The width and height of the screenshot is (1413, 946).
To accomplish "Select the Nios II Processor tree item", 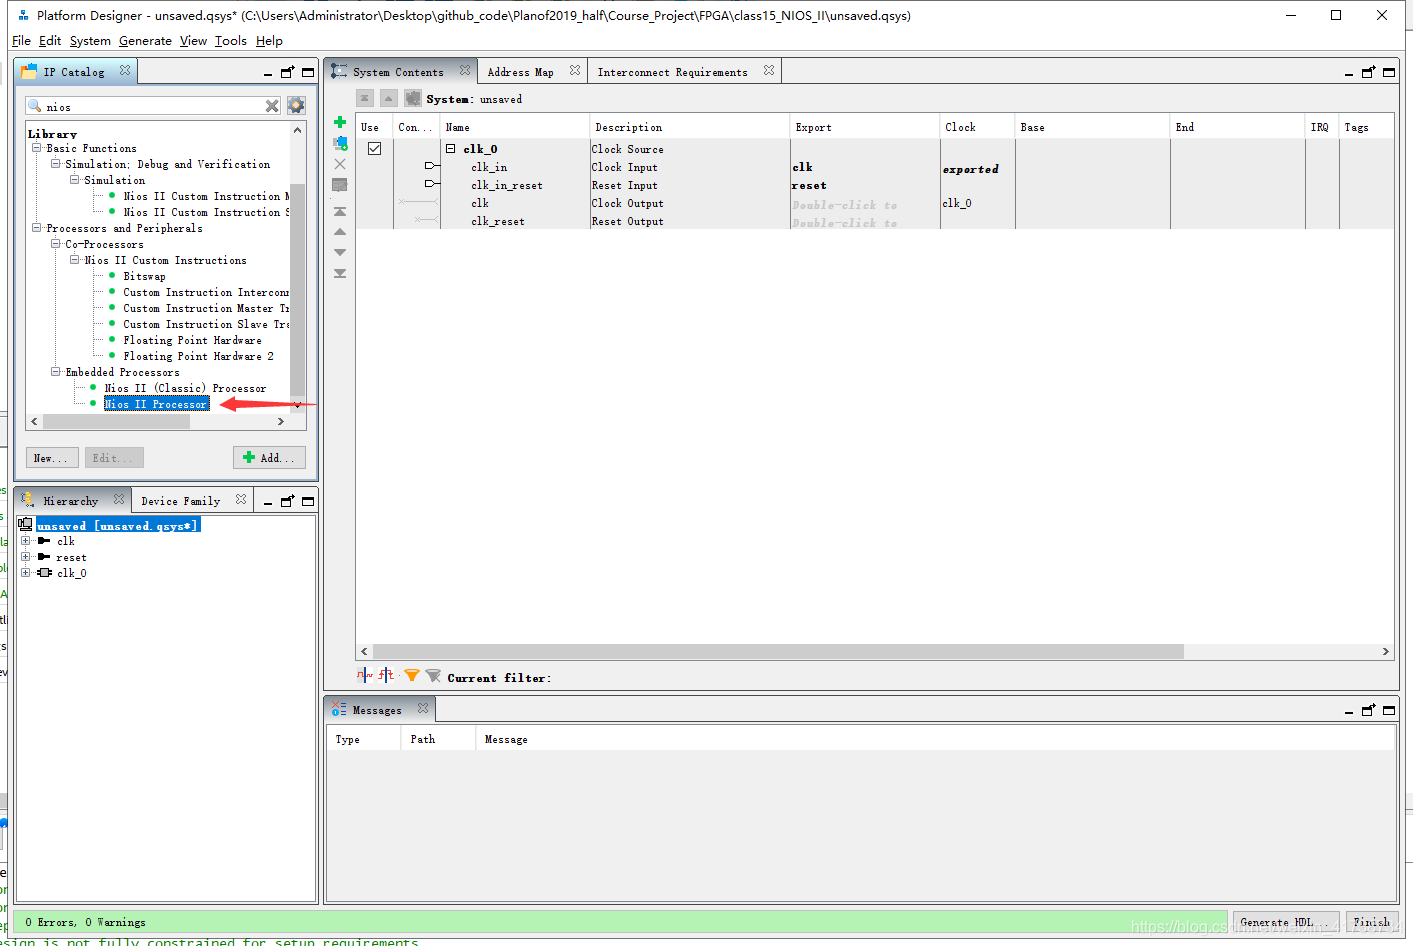I will [x=156, y=404].
